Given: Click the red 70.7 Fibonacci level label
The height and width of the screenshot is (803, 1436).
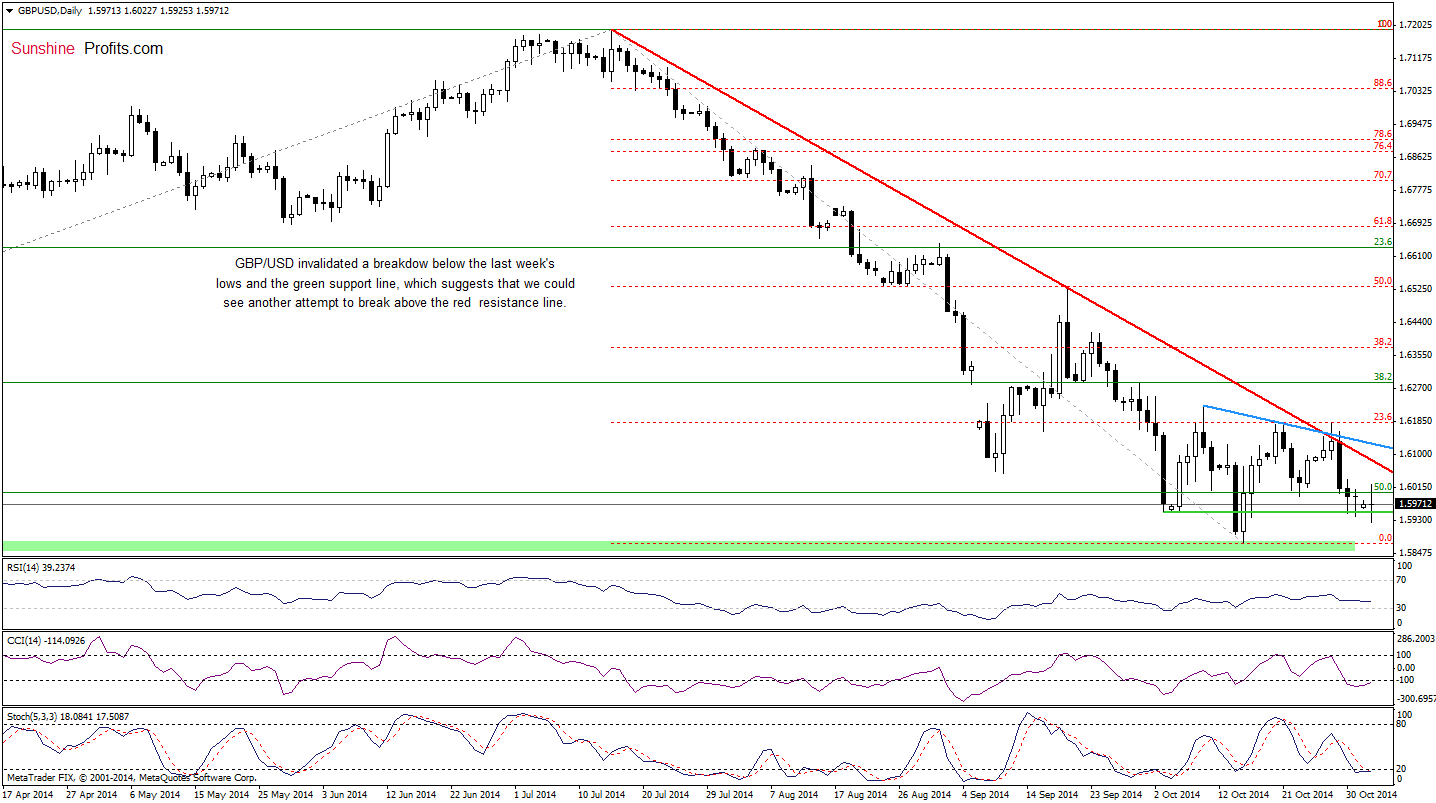Looking at the screenshot, I should click(x=1382, y=175).
